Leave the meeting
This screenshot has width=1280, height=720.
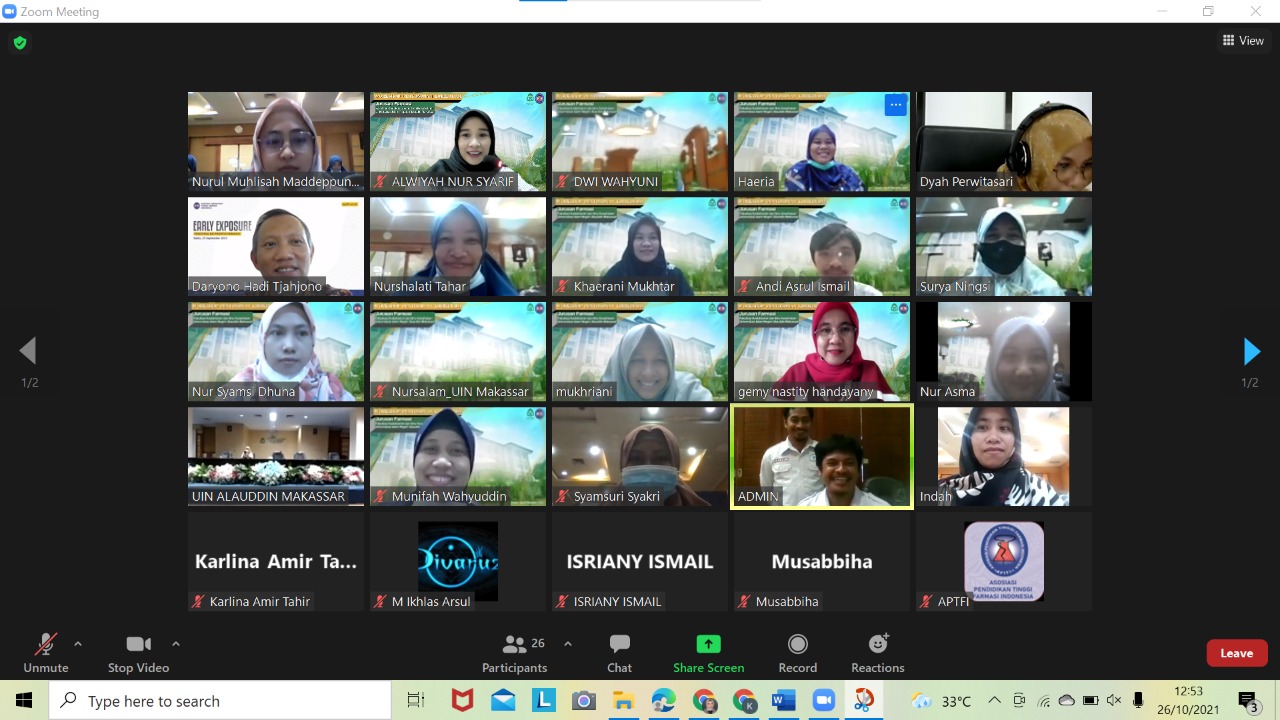(1236, 653)
